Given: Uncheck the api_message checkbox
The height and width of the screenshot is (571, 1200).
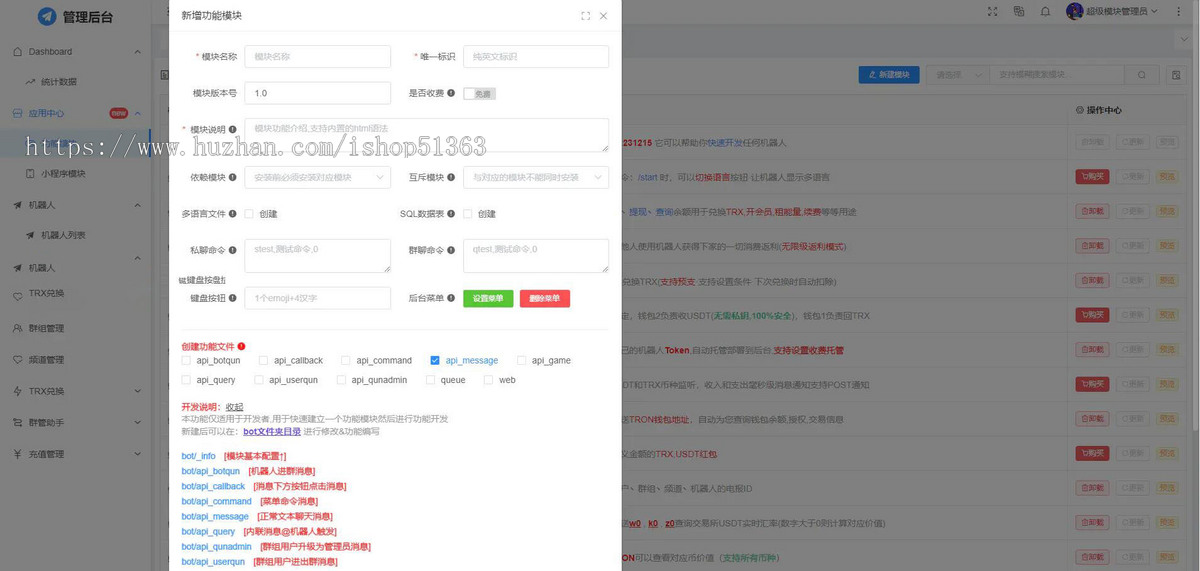Looking at the screenshot, I should point(435,360).
